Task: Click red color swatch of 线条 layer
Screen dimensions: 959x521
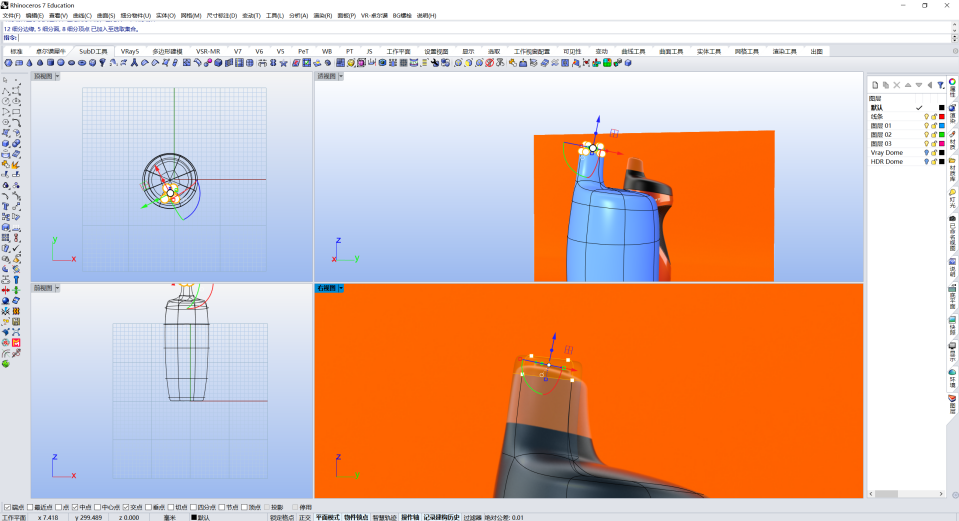Action: [942, 117]
